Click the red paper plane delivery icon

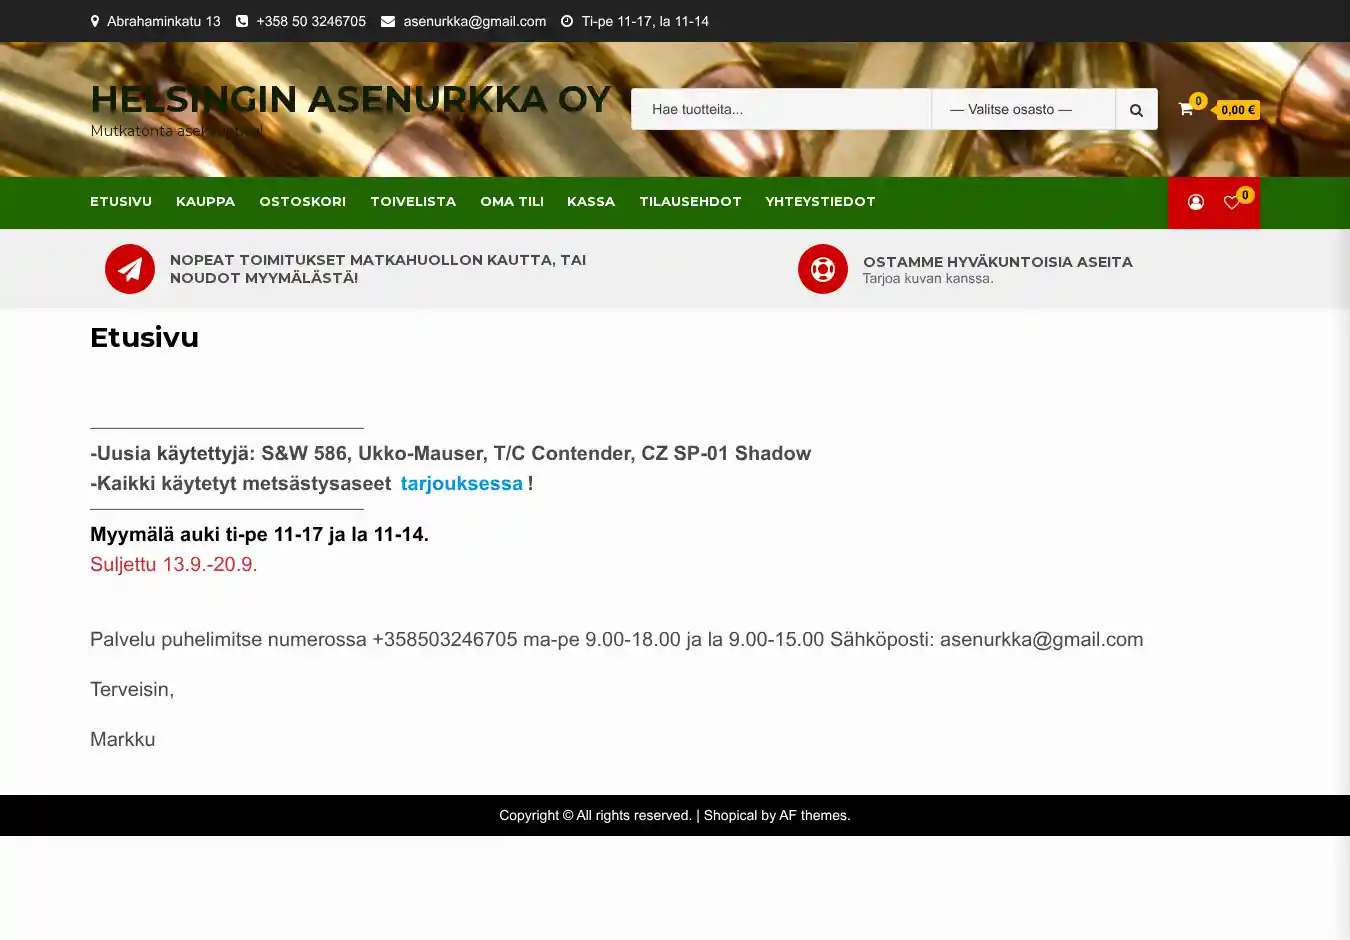click(130, 269)
